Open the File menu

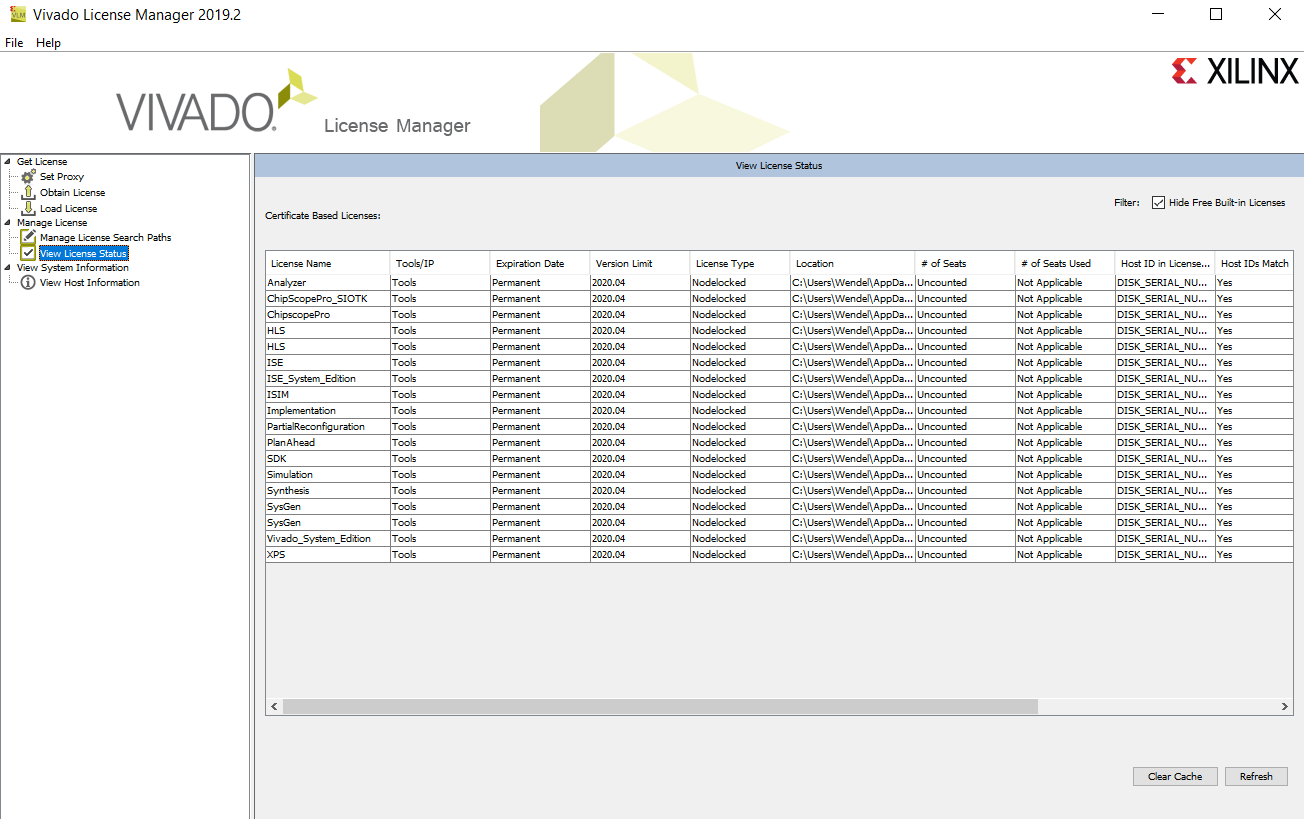click(x=14, y=43)
